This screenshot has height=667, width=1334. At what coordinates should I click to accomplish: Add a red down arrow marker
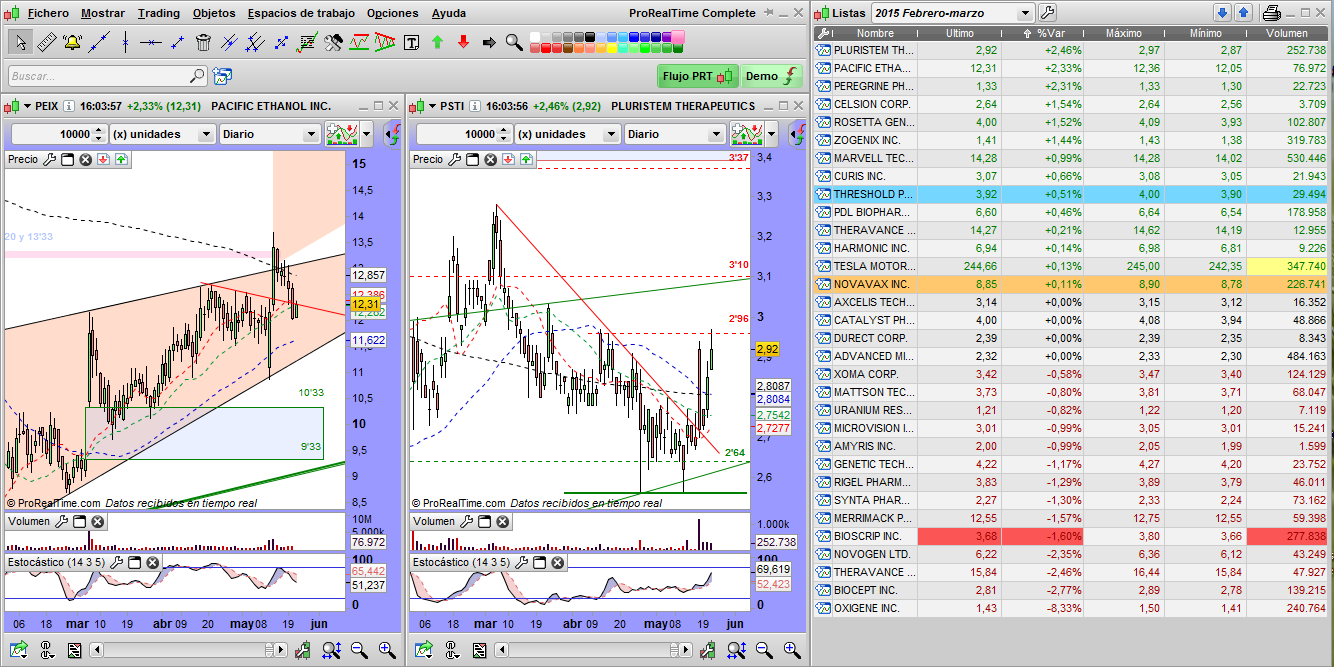coord(463,42)
